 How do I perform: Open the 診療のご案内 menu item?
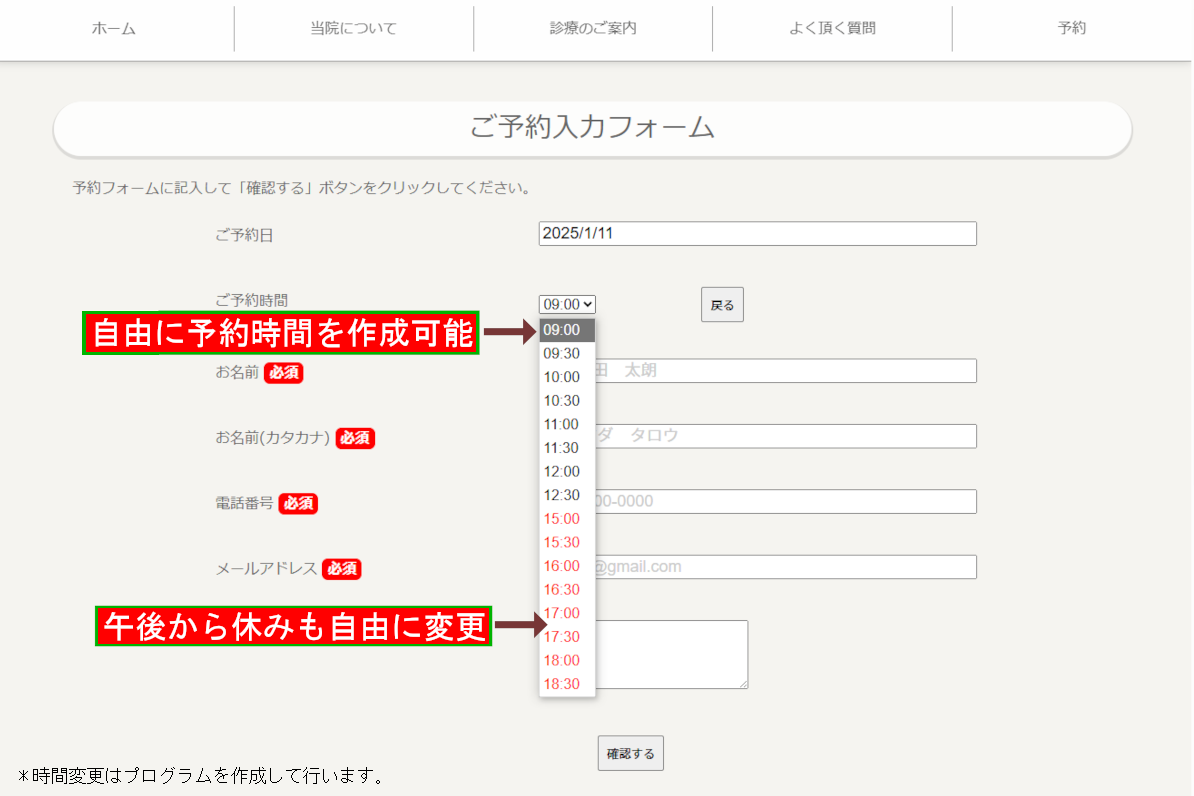pyautogui.click(x=593, y=29)
